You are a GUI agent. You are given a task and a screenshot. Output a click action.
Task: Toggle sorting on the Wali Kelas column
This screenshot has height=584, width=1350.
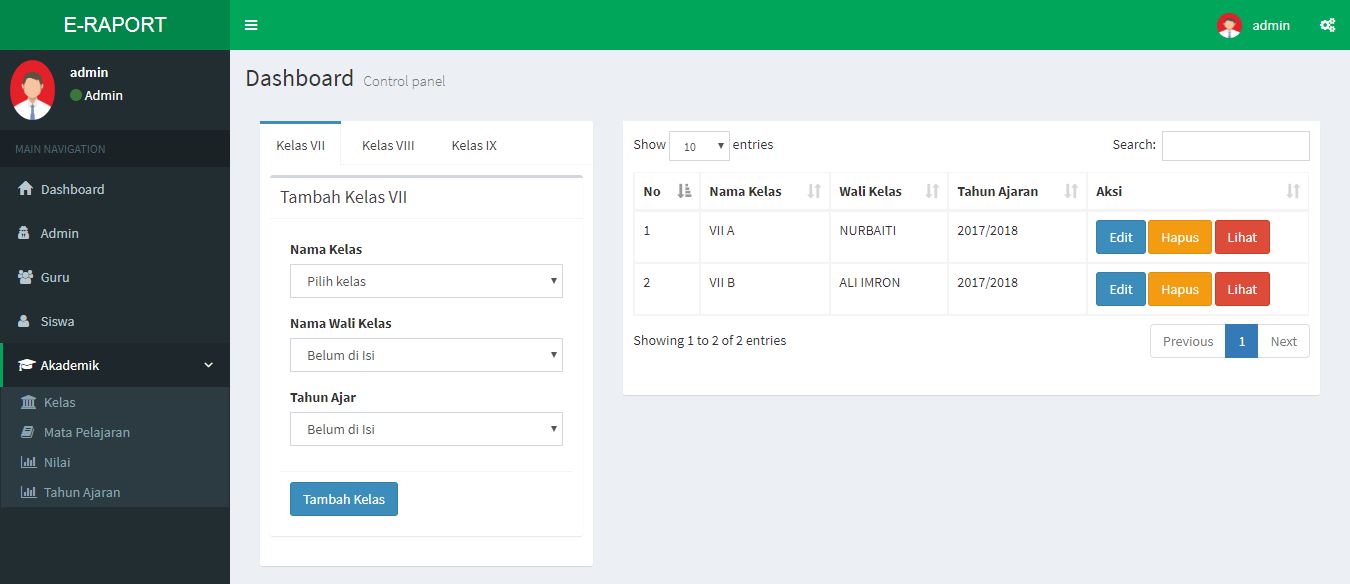tap(934, 190)
